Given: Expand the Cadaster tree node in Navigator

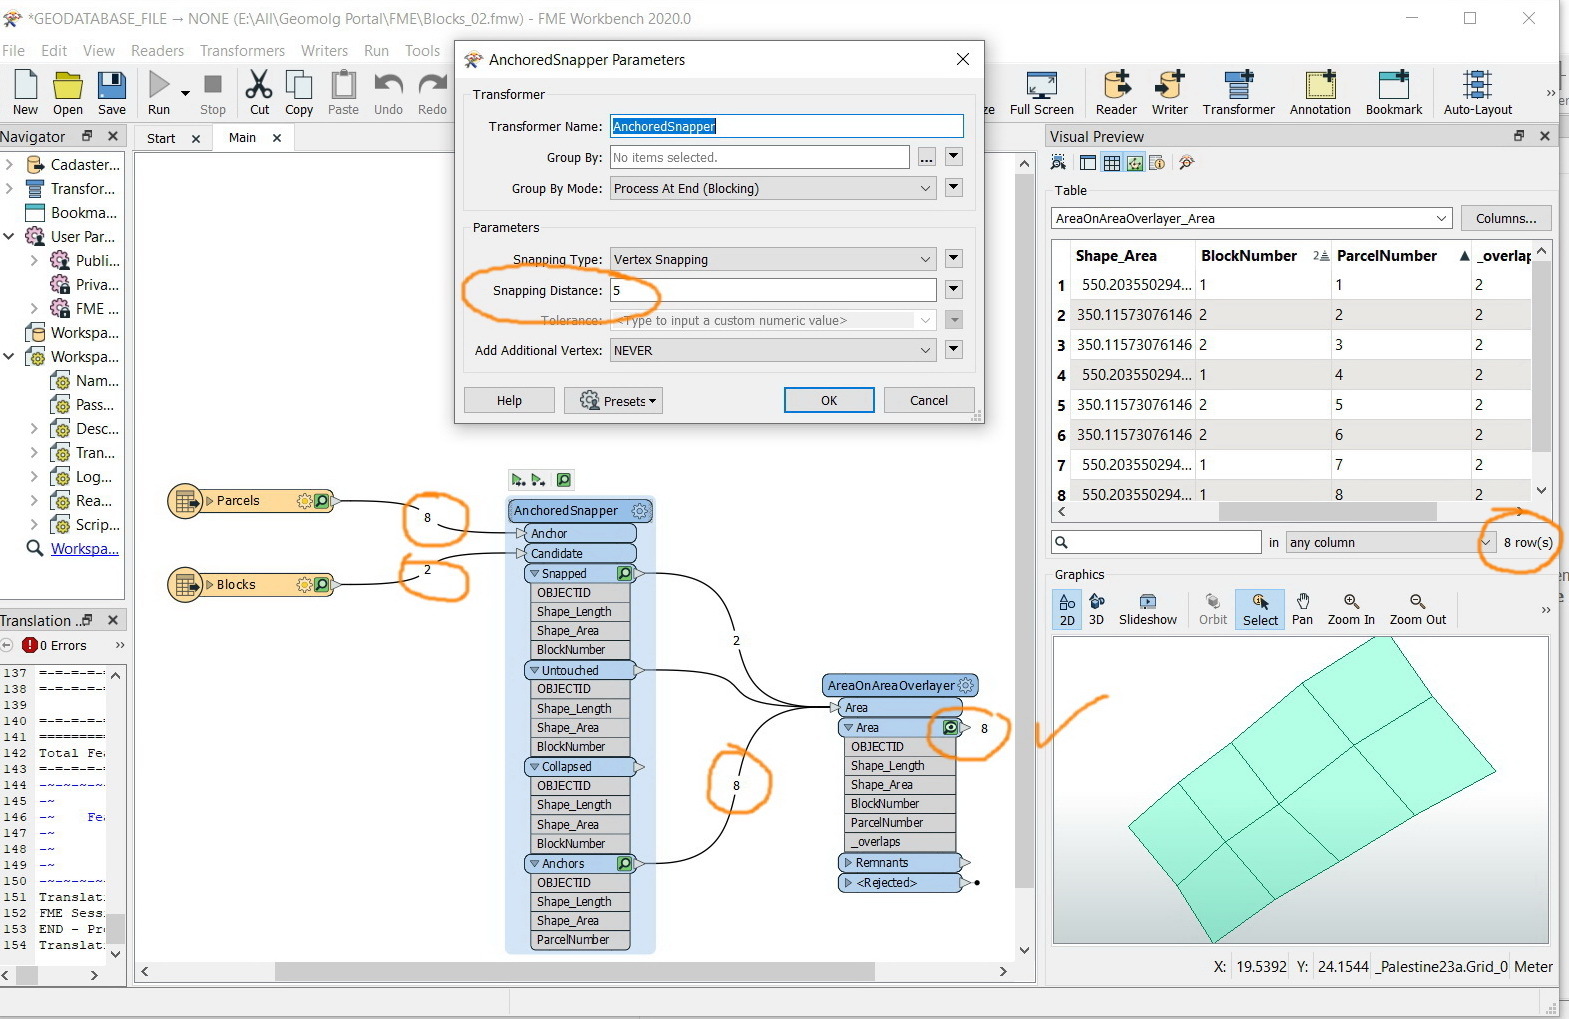Looking at the screenshot, I should (9, 165).
